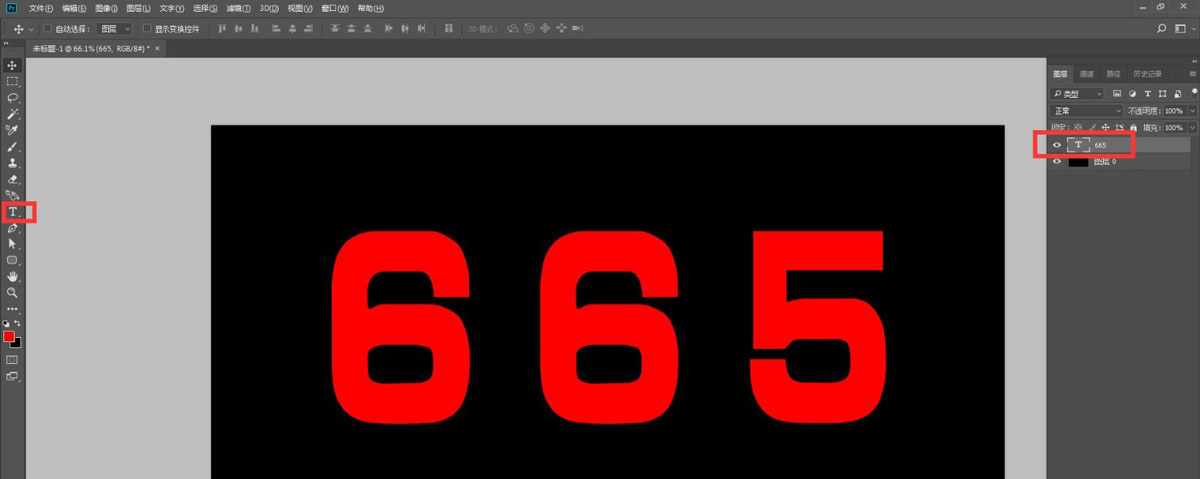Select the Path Selection arrow tool
The width and height of the screenshot is (1200, 479).
pos(13,243)
